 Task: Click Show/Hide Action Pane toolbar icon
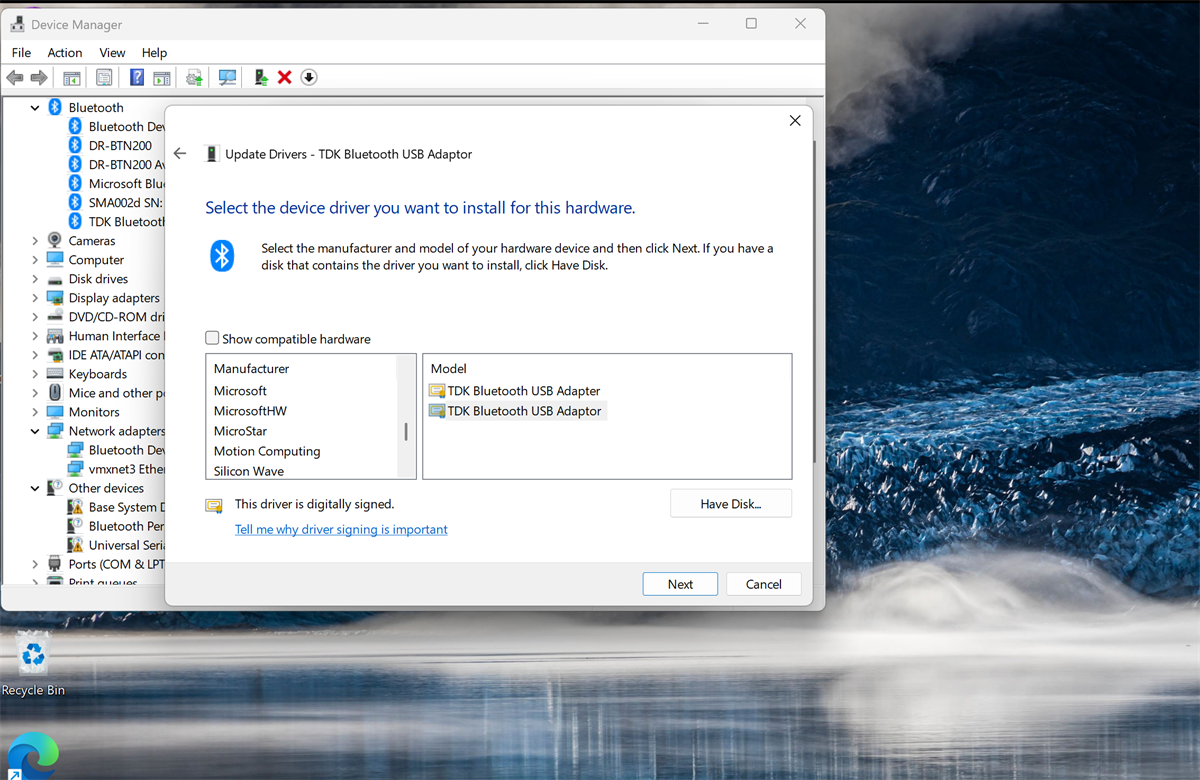(162, 78)
